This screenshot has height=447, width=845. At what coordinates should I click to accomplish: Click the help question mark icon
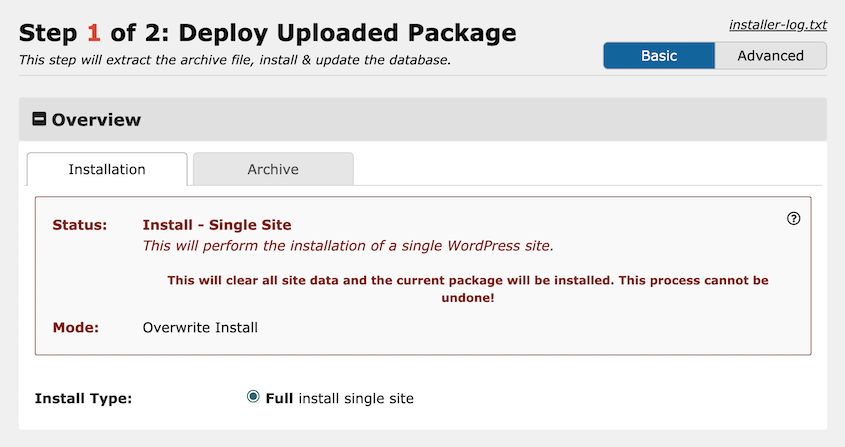[794, 219]
